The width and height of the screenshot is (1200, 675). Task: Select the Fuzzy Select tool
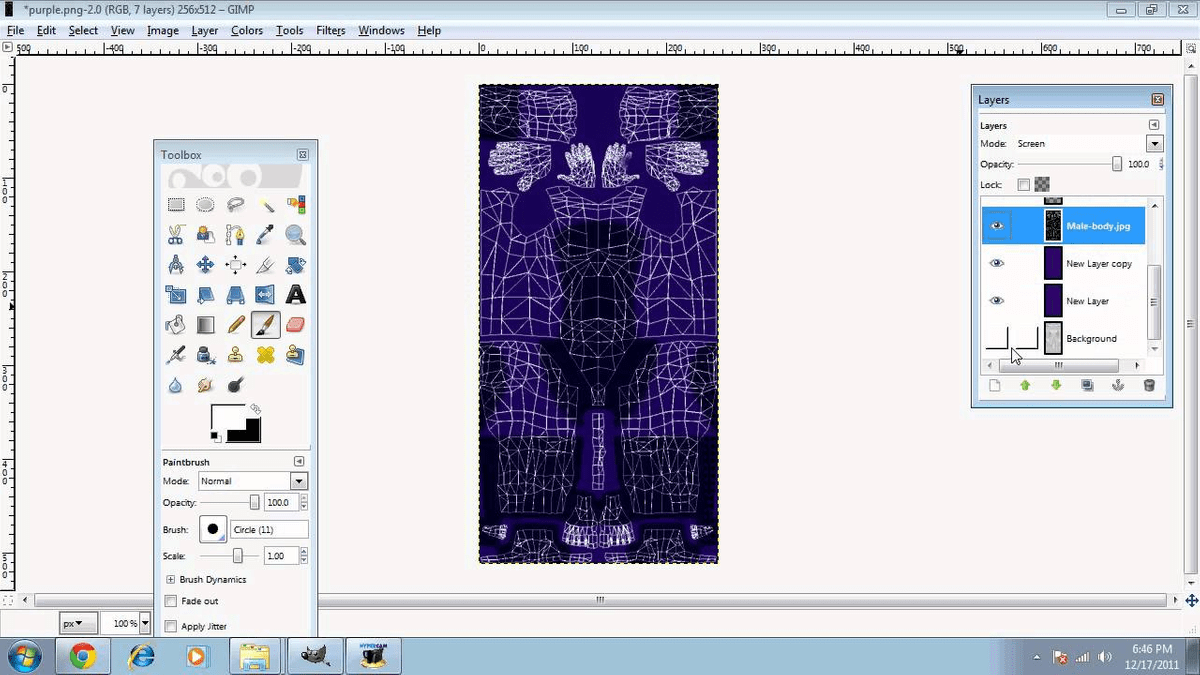265,205
